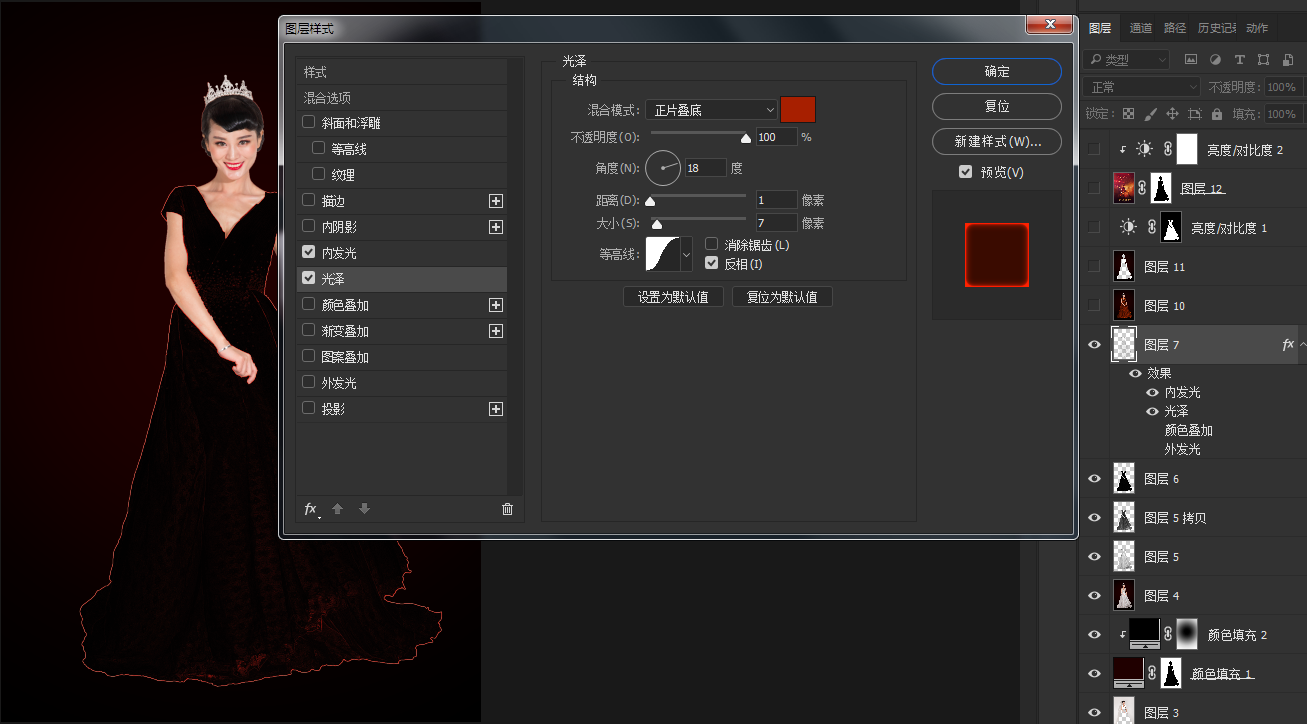Click the chain link icon on 图层 12
This screenshot has width=1307, height=724.
pos(1141,188)
